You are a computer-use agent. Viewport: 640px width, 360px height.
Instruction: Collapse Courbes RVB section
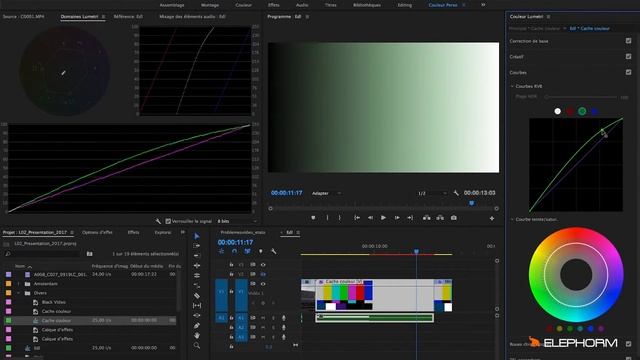pyautogui.click(x=512, y=87)
